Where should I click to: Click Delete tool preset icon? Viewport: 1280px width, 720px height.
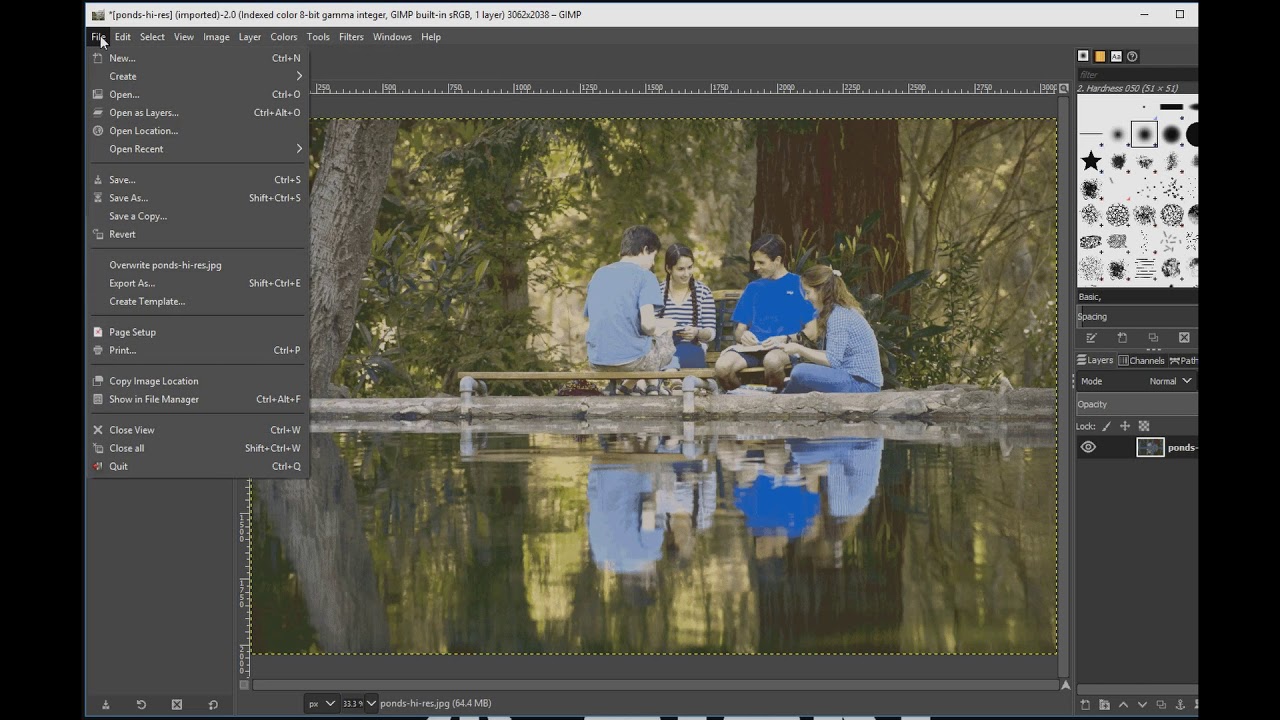point(177,704)
